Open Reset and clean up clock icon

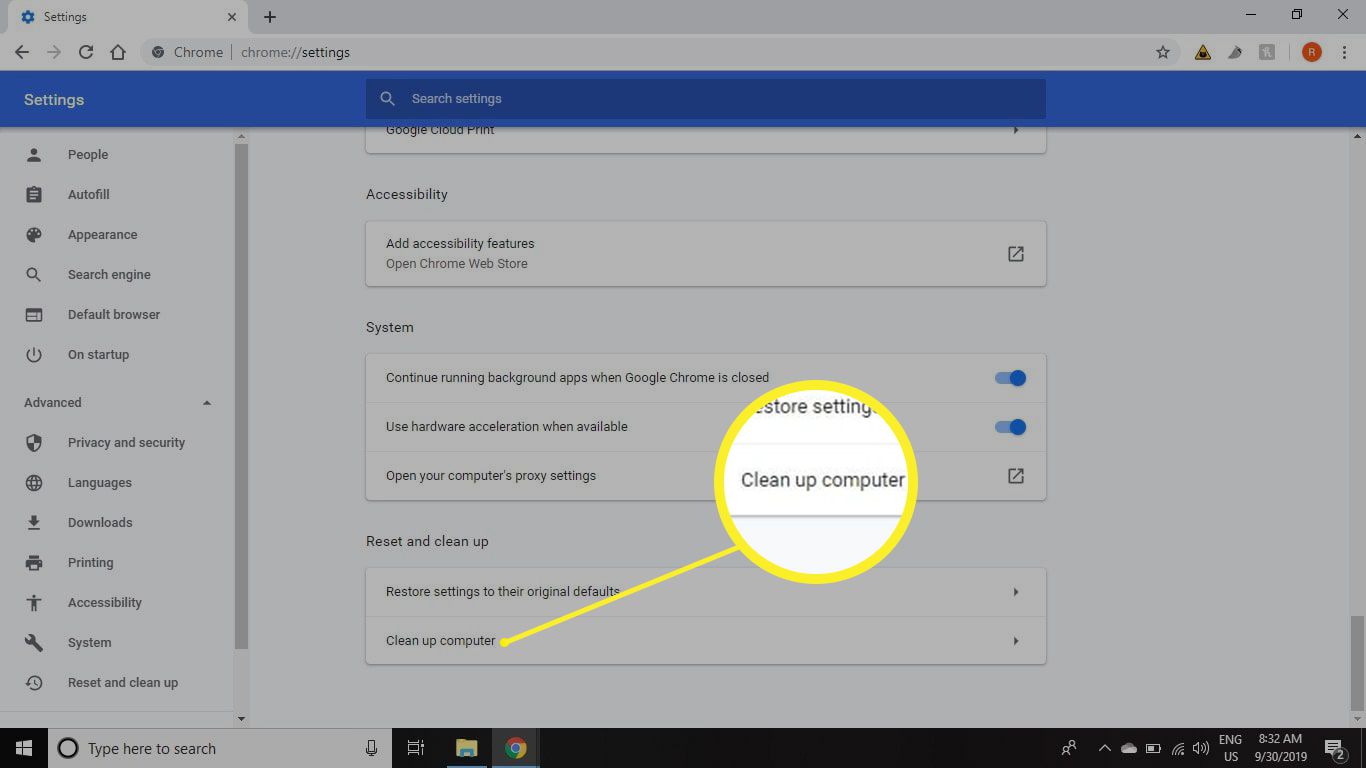(x=36, y=682)
